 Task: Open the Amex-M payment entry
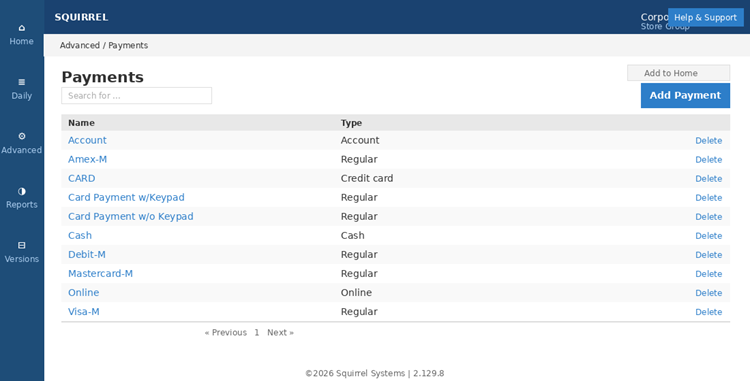pyautogui.click(x=88, y=159)
